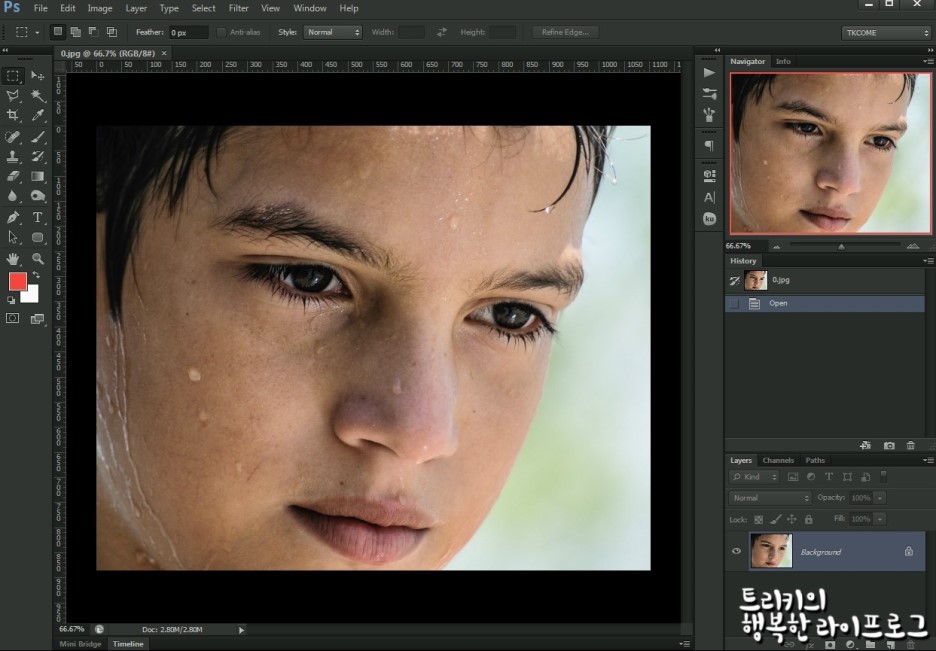936x651 pixels.
Task: Click the History panel camera snapshot icon
Action: coord(890,445)
